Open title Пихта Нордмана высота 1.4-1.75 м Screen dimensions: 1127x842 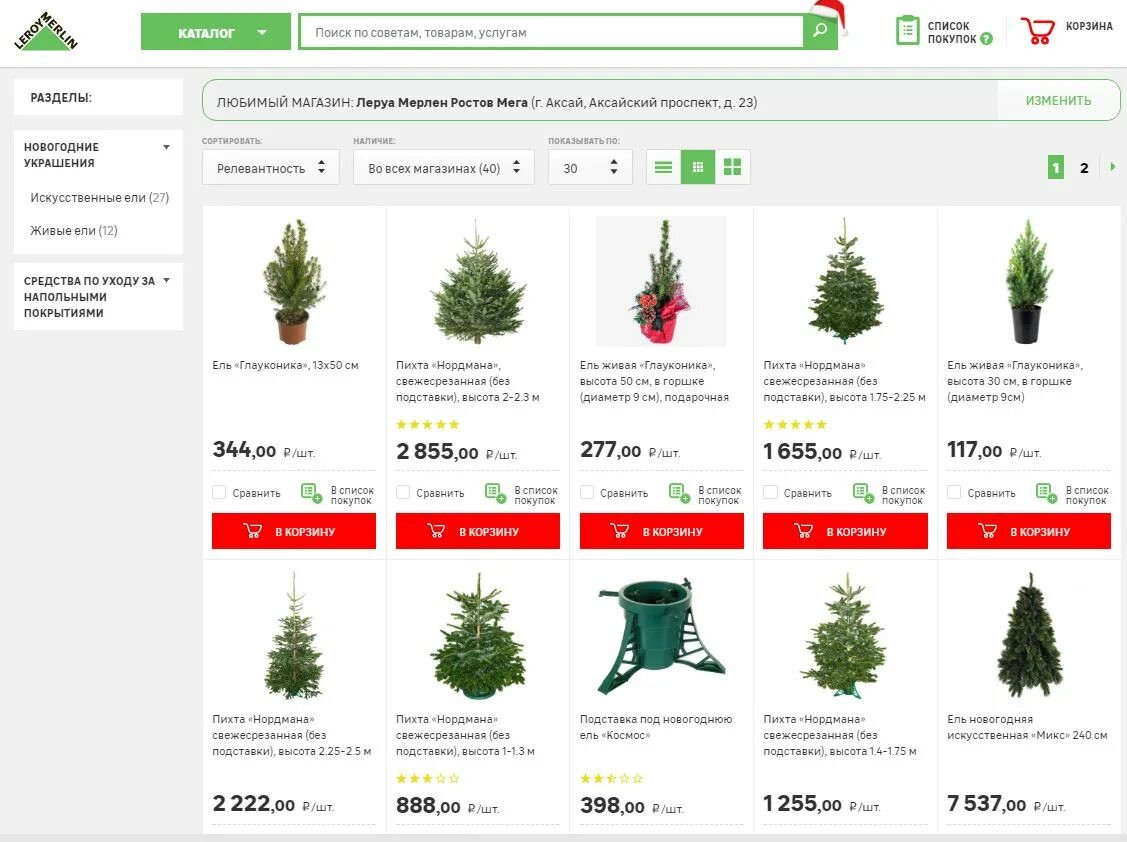tap(840, 735)
